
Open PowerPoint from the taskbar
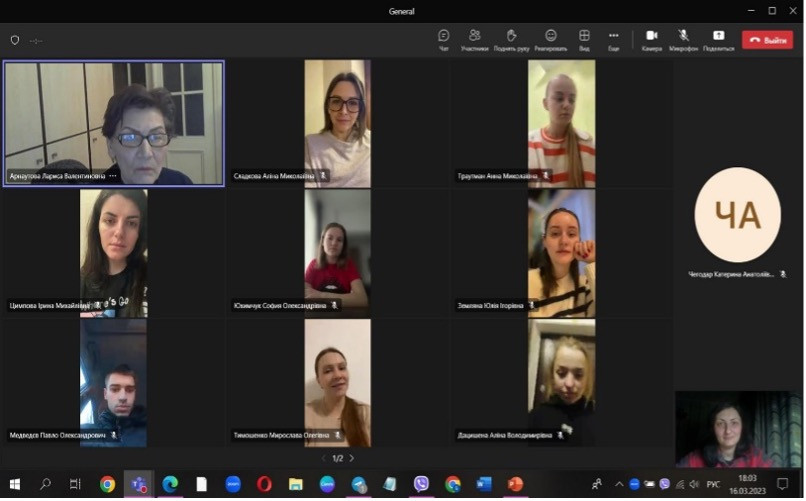(x=515, y=484)
